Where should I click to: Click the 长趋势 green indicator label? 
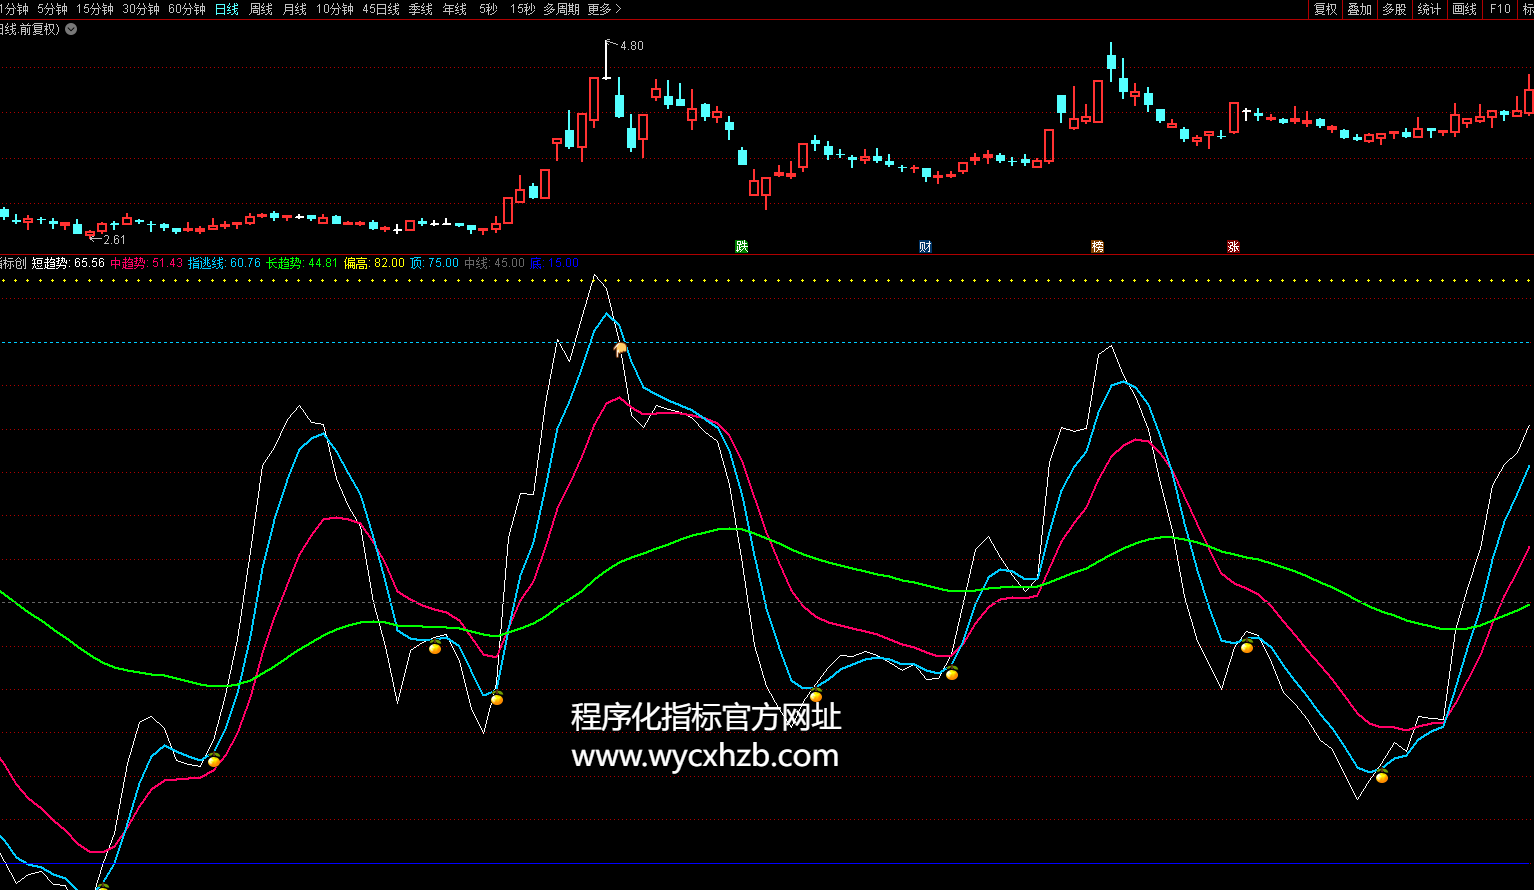point(284,263)
